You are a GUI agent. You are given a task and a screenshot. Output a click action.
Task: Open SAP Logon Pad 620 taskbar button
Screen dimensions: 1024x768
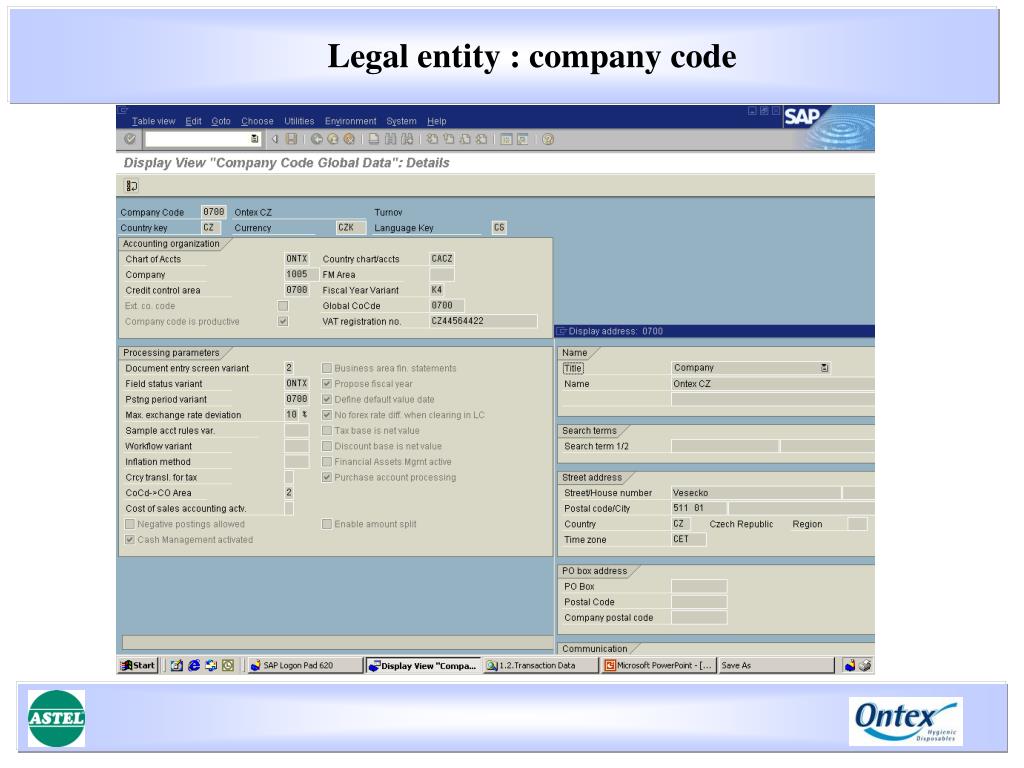(305, 665)
